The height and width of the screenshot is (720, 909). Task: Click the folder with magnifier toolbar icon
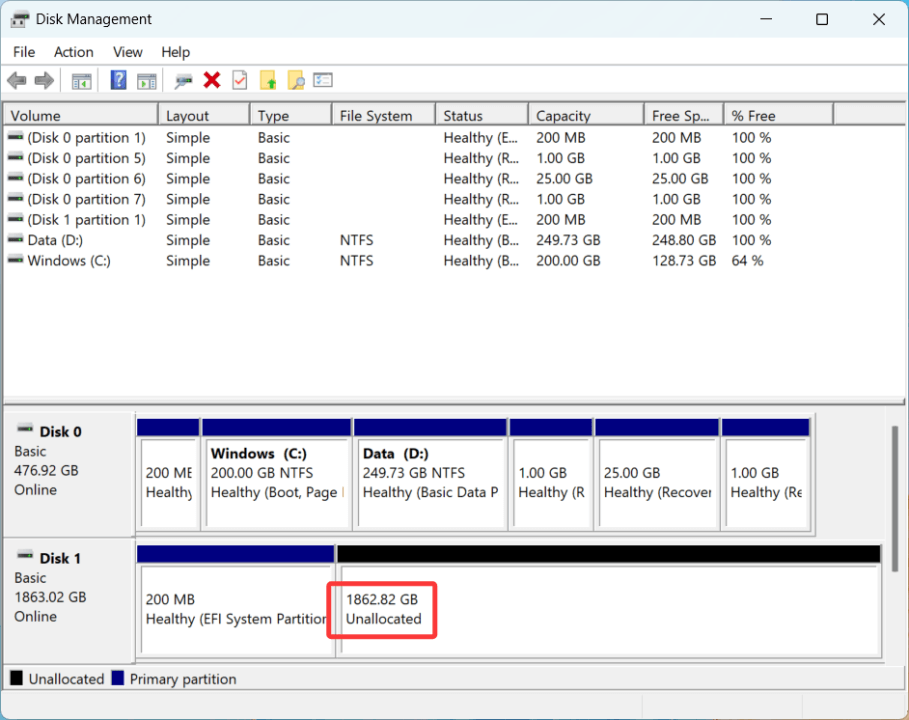click(x=295, y=80)
